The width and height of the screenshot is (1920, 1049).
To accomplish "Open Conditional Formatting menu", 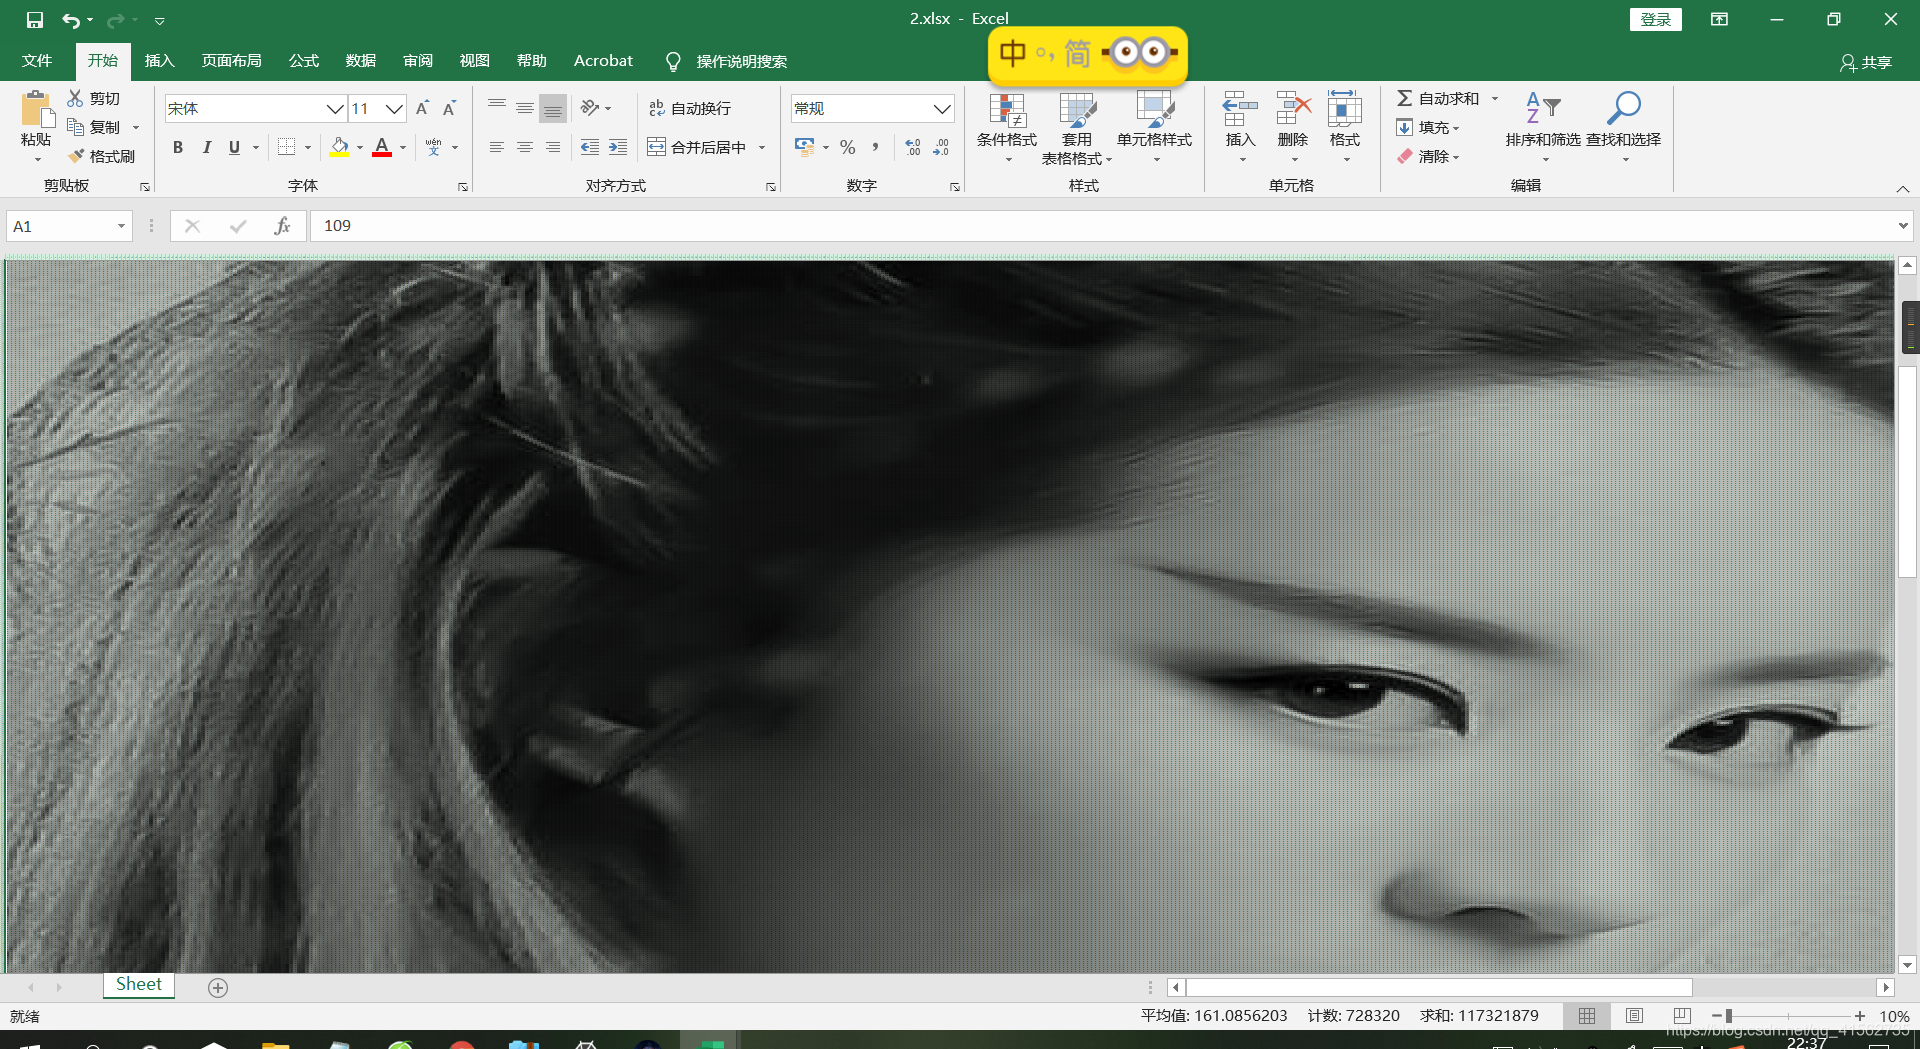I will point(1007,128).
